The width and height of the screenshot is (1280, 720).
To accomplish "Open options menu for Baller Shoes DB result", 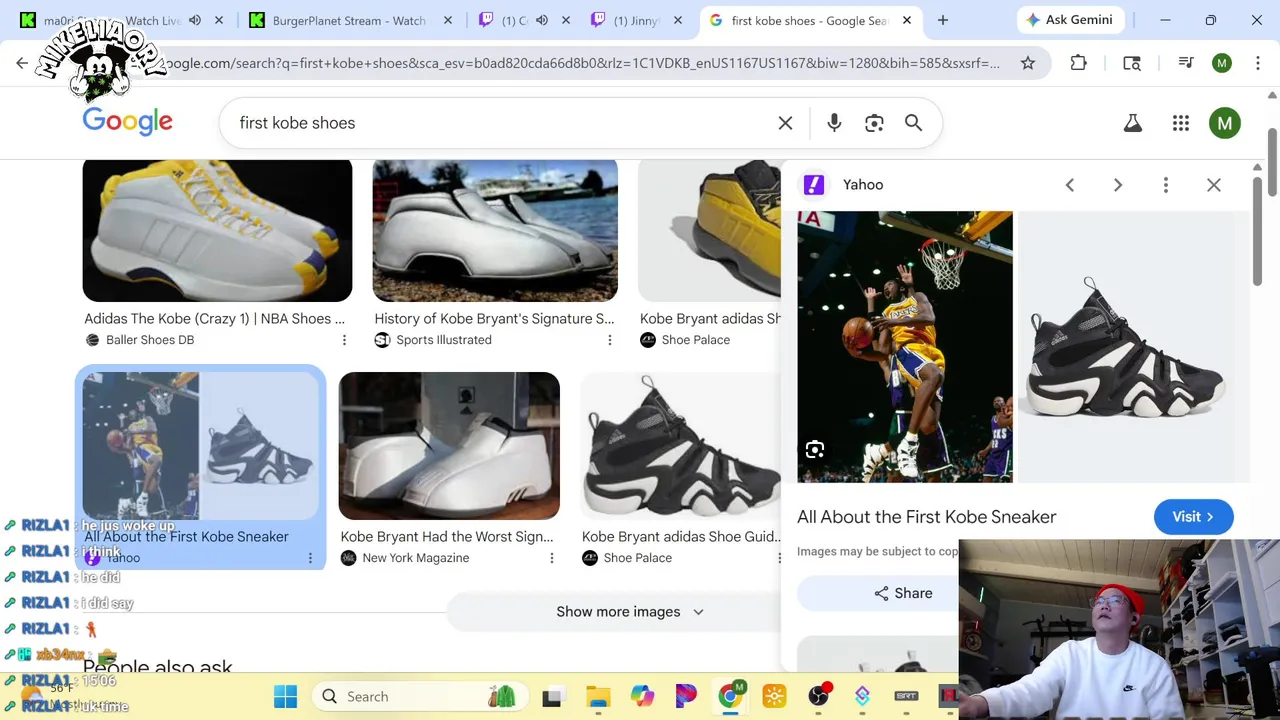I will click(x=344, y=340).
